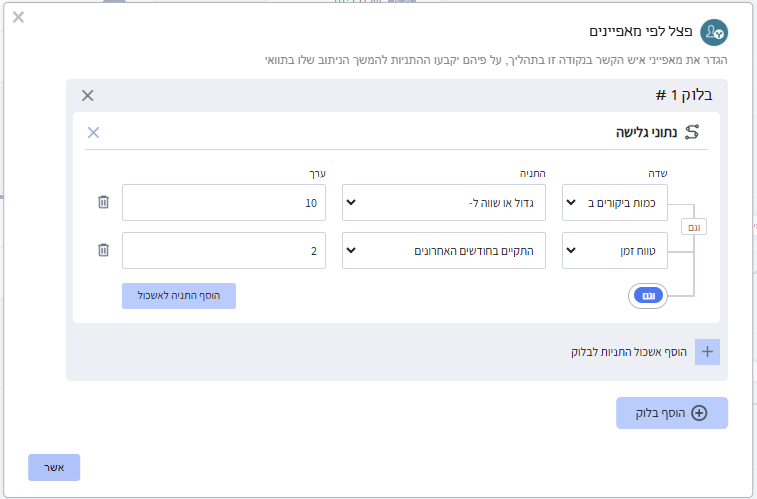Click plus icon to add condition cluster
This screenshot has width=757, height=499.
pyautogui.click(x=707, y=352)
